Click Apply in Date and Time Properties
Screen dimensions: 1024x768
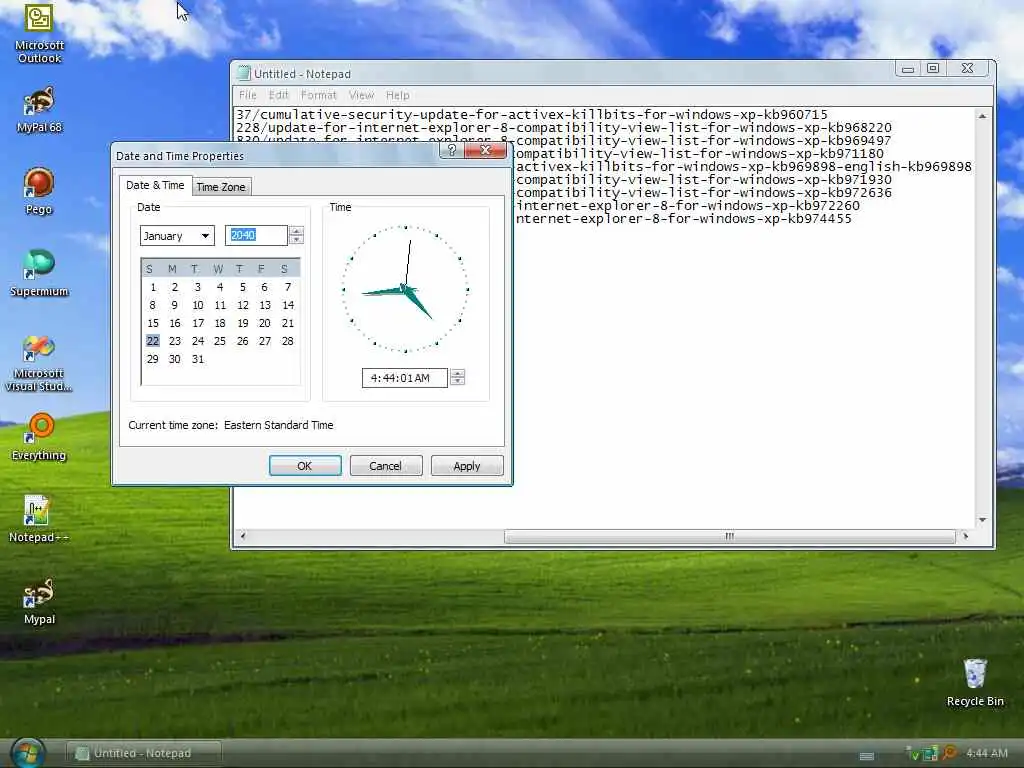coord(467,466)
